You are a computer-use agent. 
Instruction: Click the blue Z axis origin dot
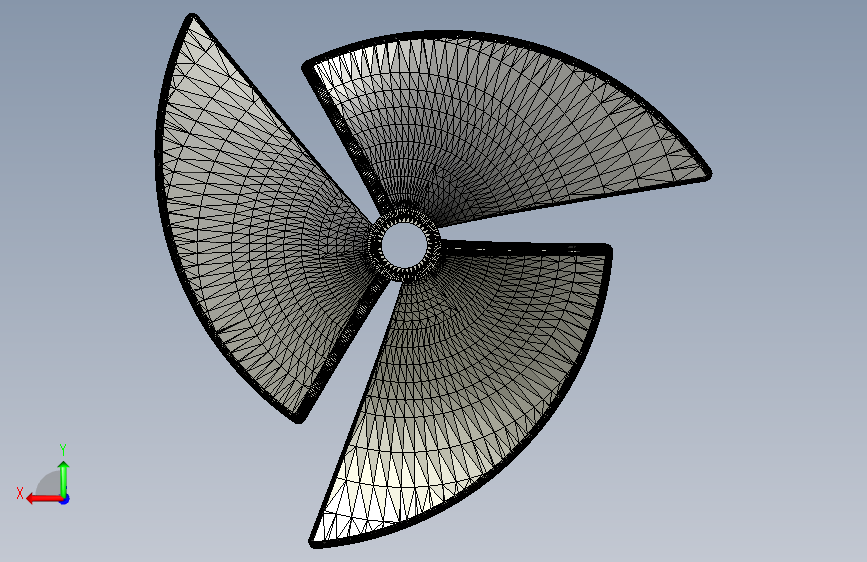point(65,499)
